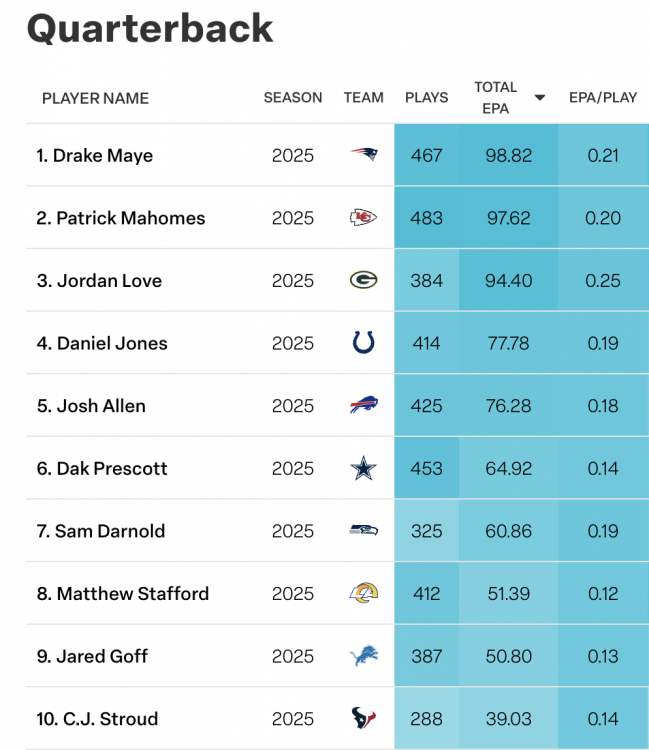Image resolution: width=649 pixels, height=750 pixels.
Task: Click the Houston Texans logo
Action: pyautogui.click(x=364, y=718)
